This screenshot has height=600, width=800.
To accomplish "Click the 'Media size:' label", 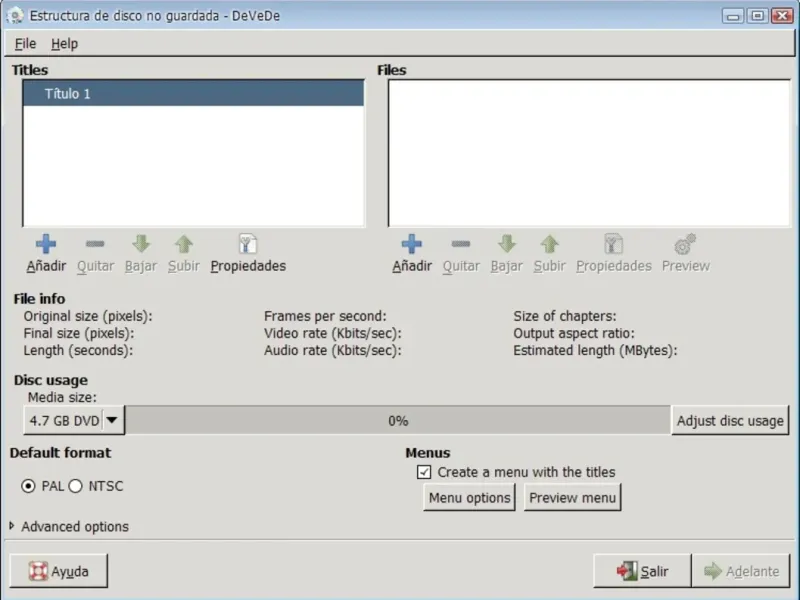I will (62, 397).
